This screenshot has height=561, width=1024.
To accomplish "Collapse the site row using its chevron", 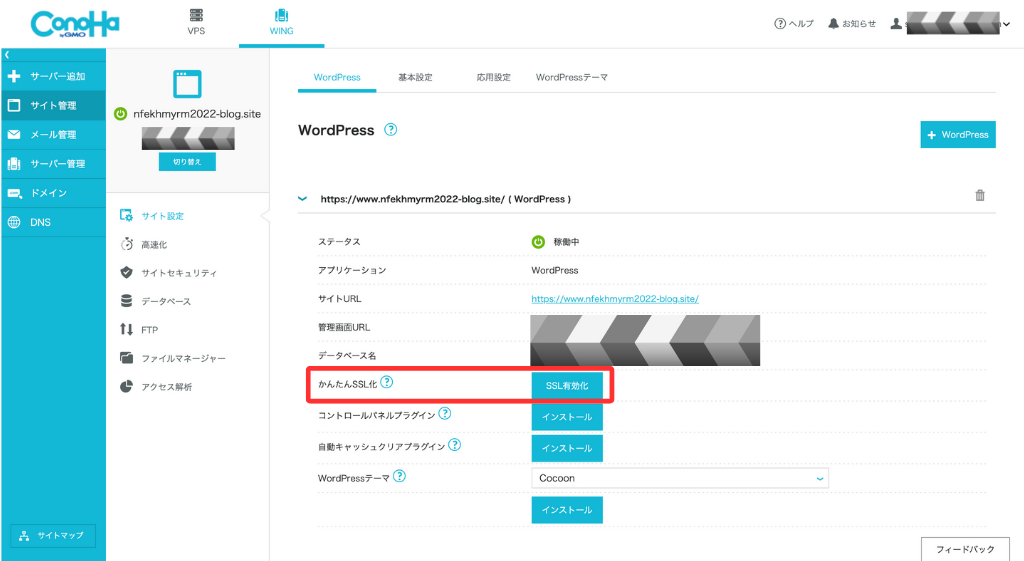I will (x=302, y=199).
